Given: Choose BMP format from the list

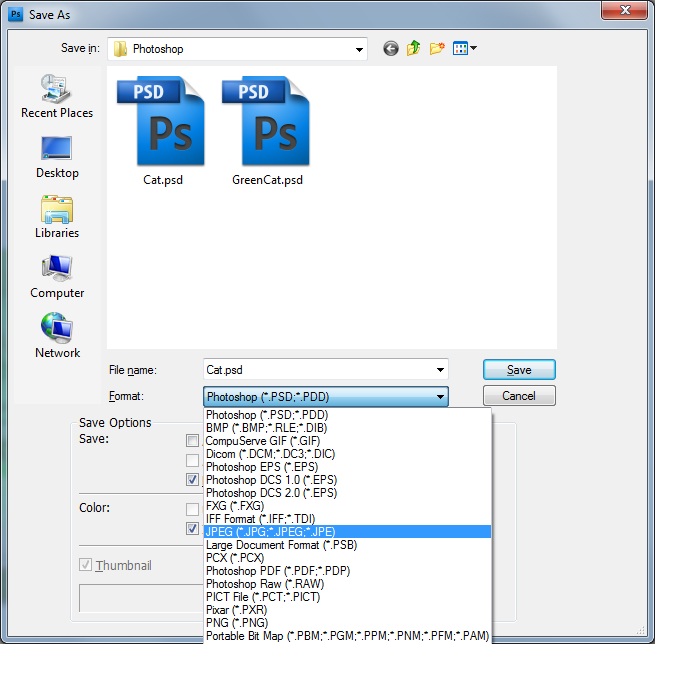Looking at the screenshot, I should click(x=347, y=428).
